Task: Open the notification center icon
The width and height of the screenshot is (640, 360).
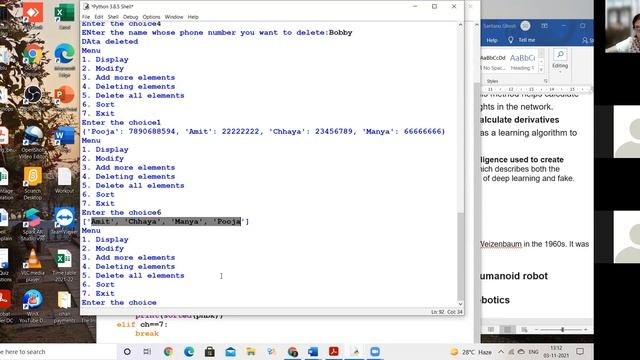Action: [580, 351]
